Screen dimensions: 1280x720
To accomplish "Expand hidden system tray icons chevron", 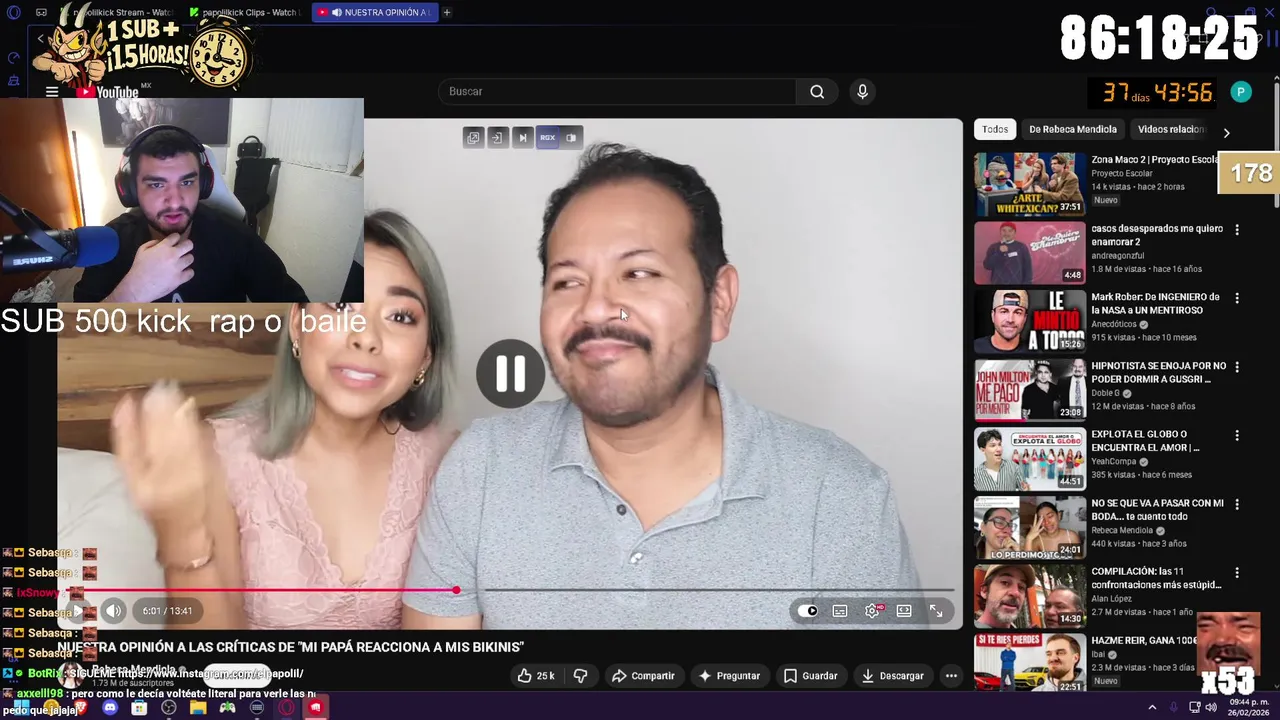I will (1152, 707).
